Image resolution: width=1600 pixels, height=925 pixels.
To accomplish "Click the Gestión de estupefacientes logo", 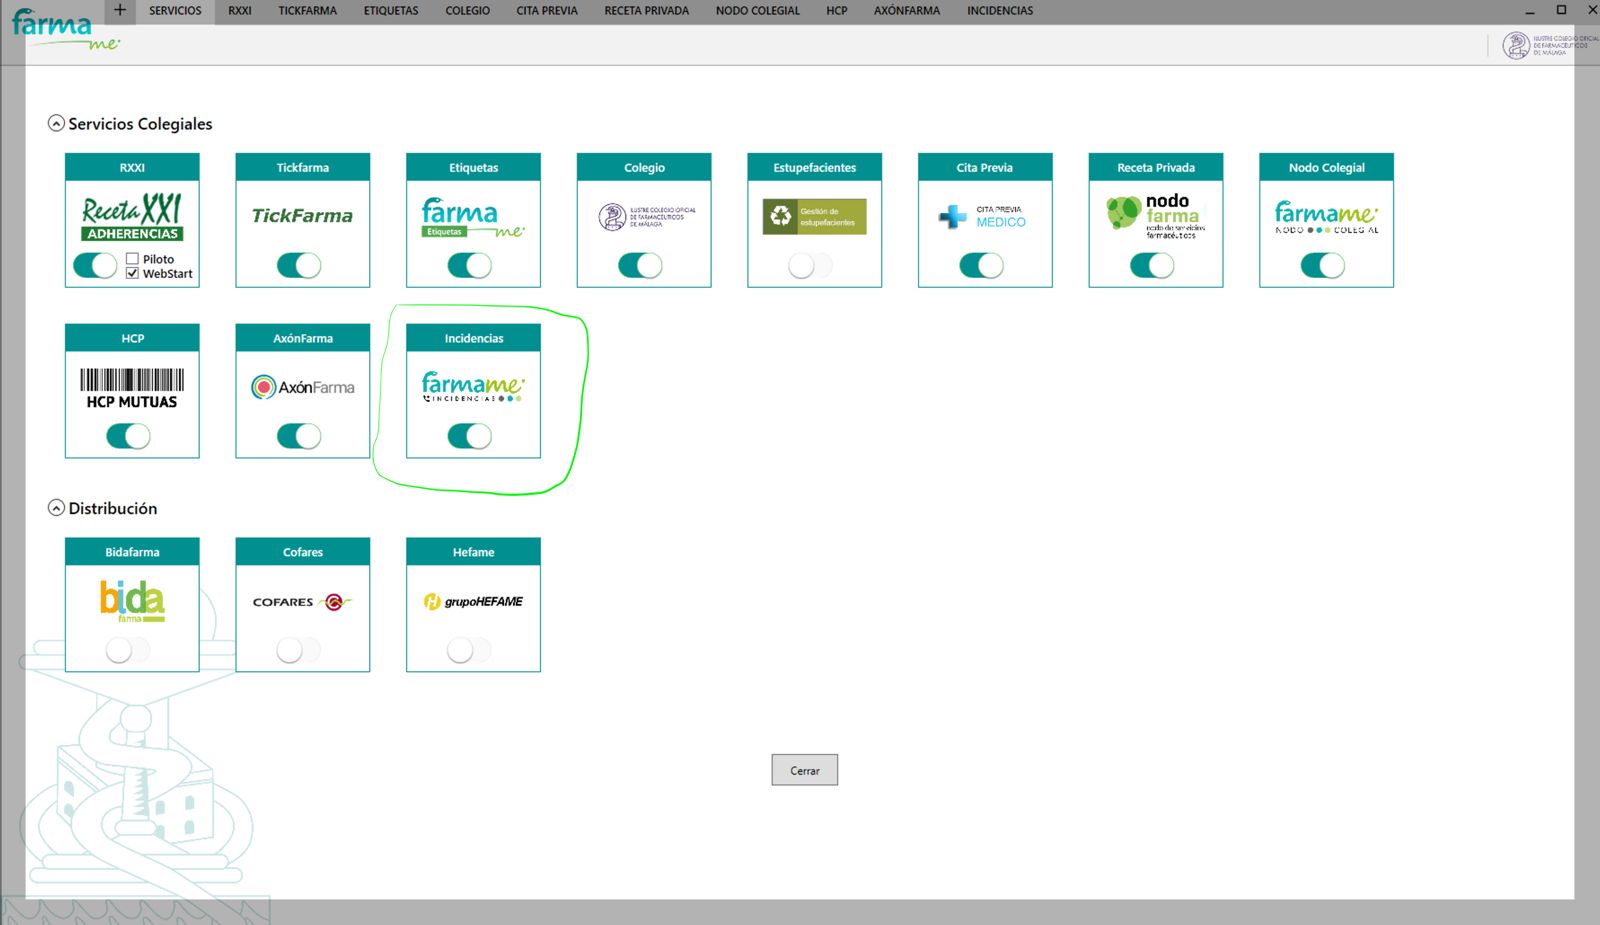I will click(814, 216).
